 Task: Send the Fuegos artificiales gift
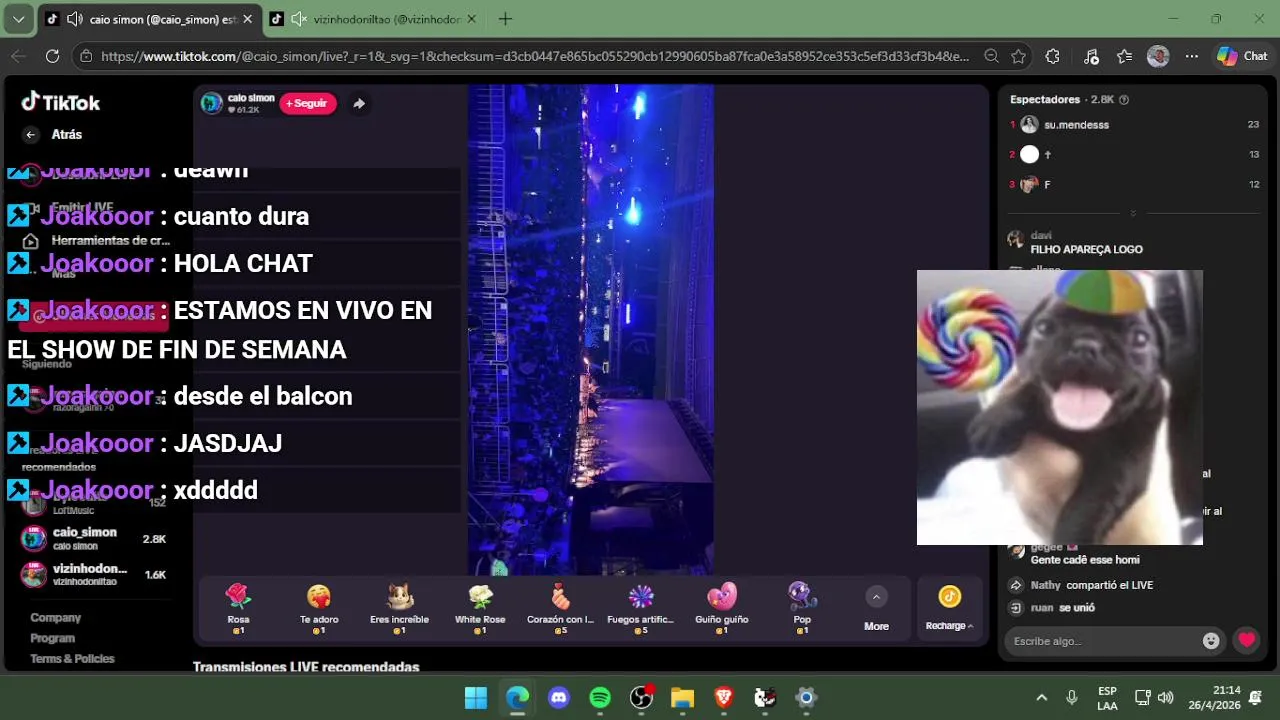coord(641,609)
